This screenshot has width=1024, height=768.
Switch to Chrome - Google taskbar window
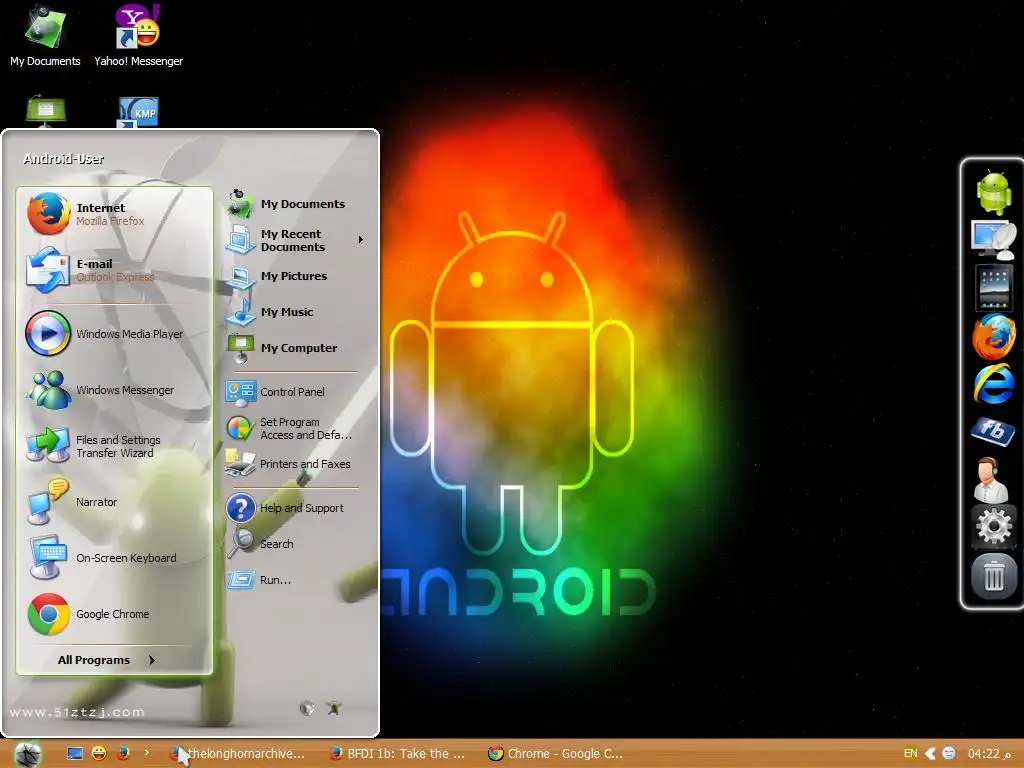click(x=558, y=754)
